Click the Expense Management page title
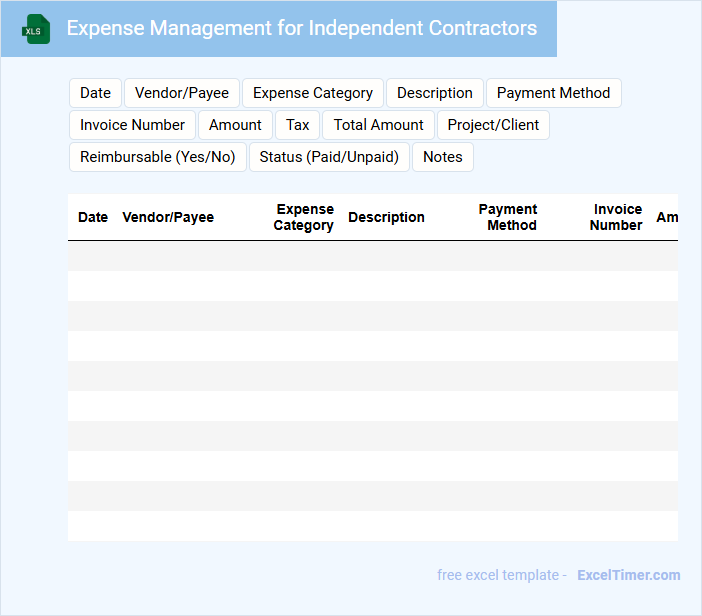This screenshot has height=616, width=702. click(302, 28)
